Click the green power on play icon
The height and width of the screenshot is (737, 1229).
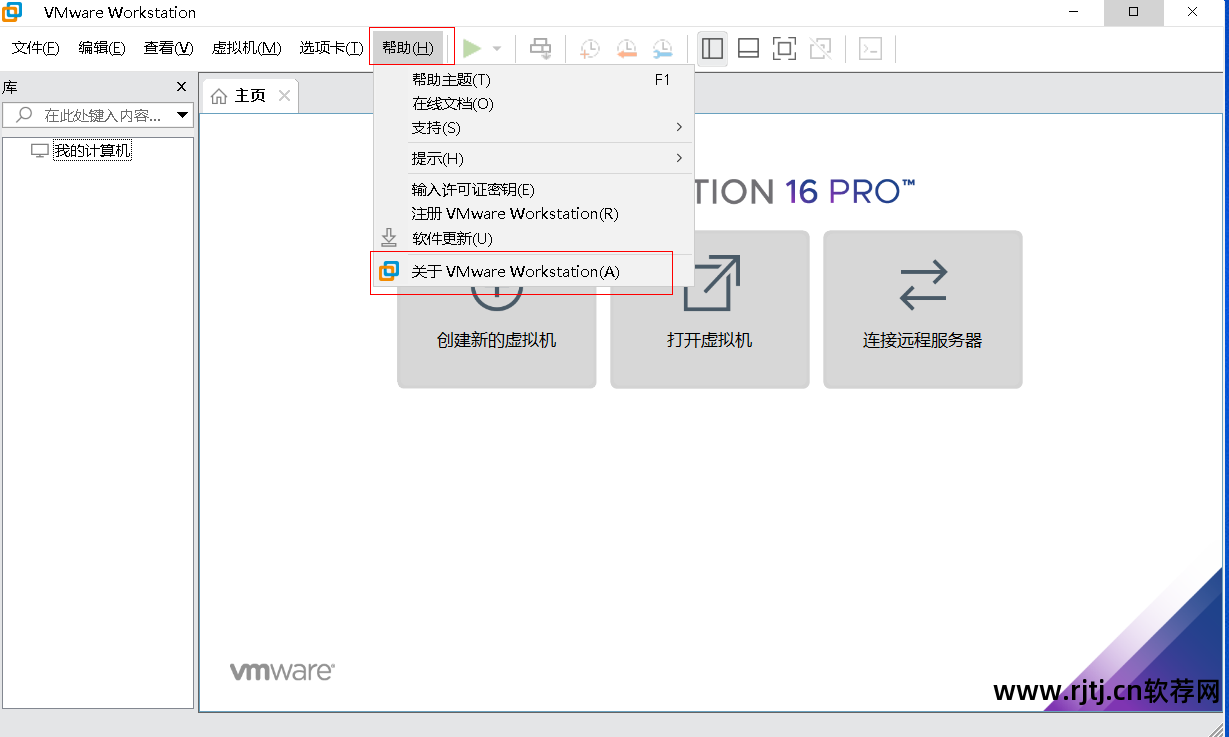tap(472, 48)
